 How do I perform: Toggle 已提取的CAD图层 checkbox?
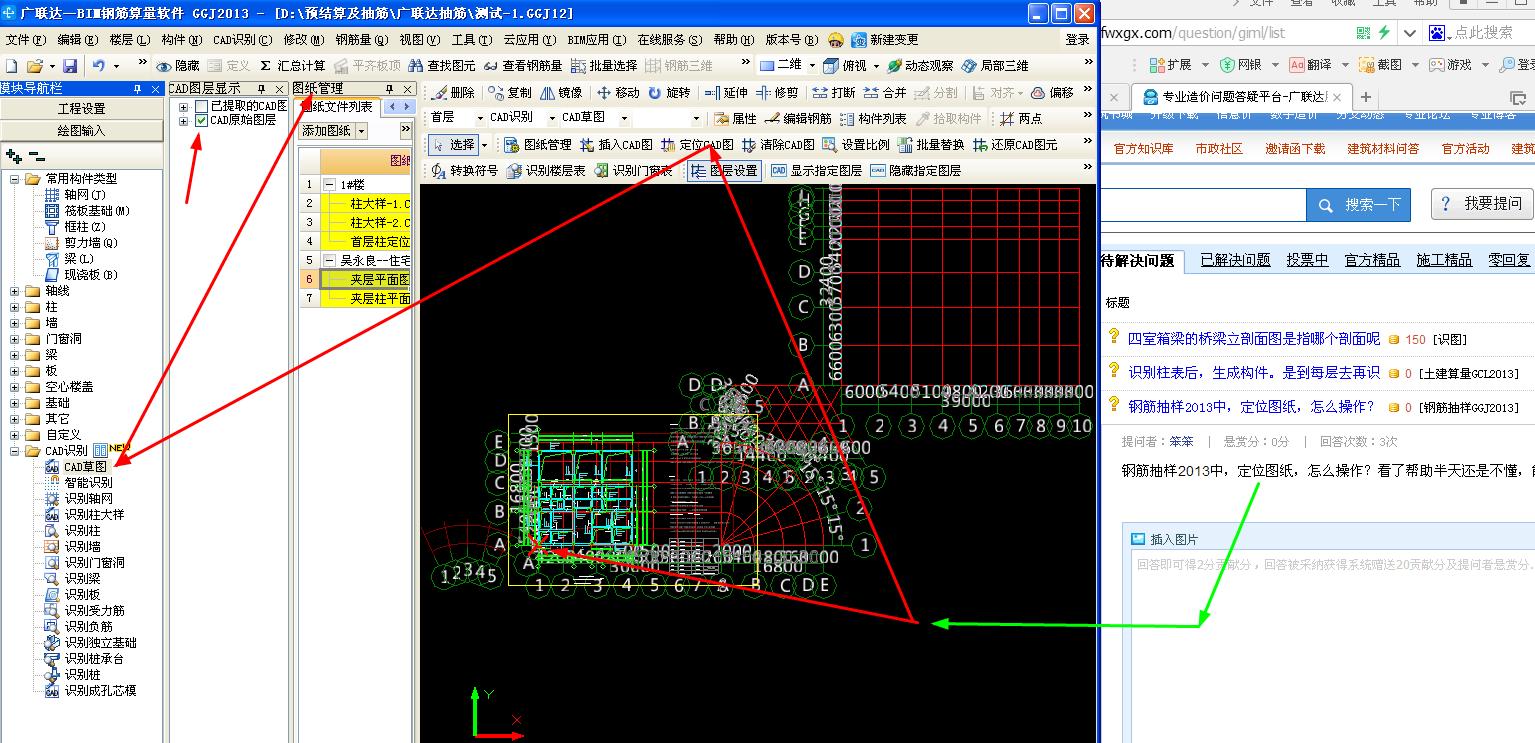pos(201,106)
